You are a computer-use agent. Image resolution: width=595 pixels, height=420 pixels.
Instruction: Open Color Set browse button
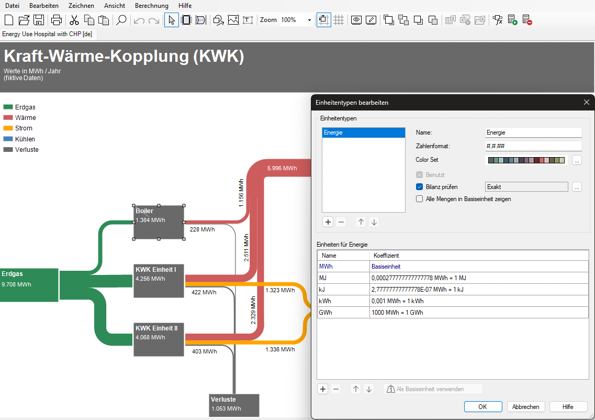tap(577, 160)
